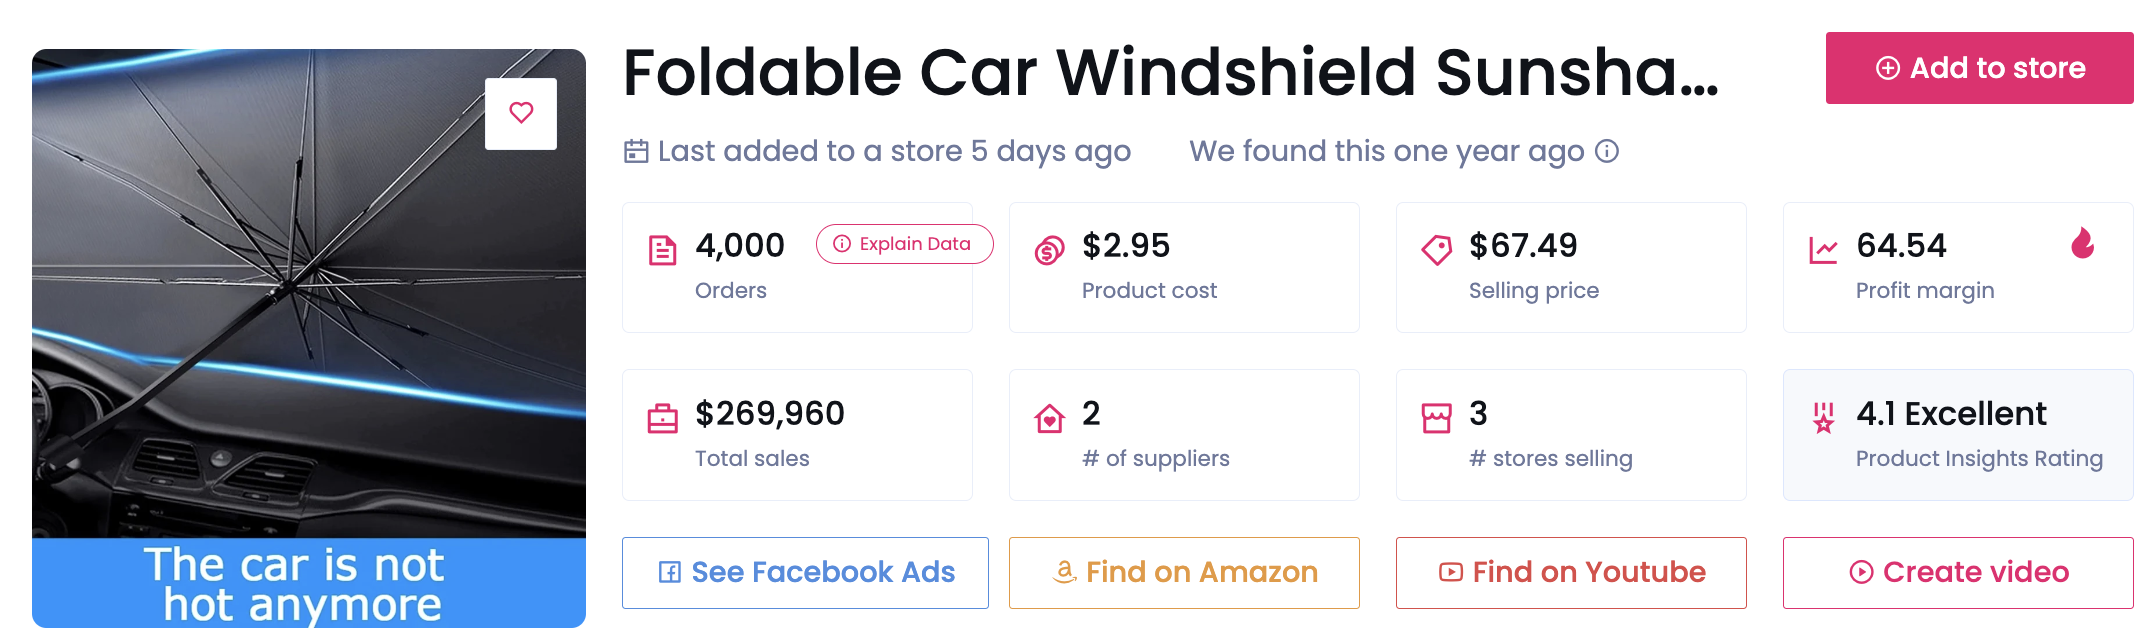Open See Facebook Ads
The image size is (2156, 642).
click(x=805, y=573)
